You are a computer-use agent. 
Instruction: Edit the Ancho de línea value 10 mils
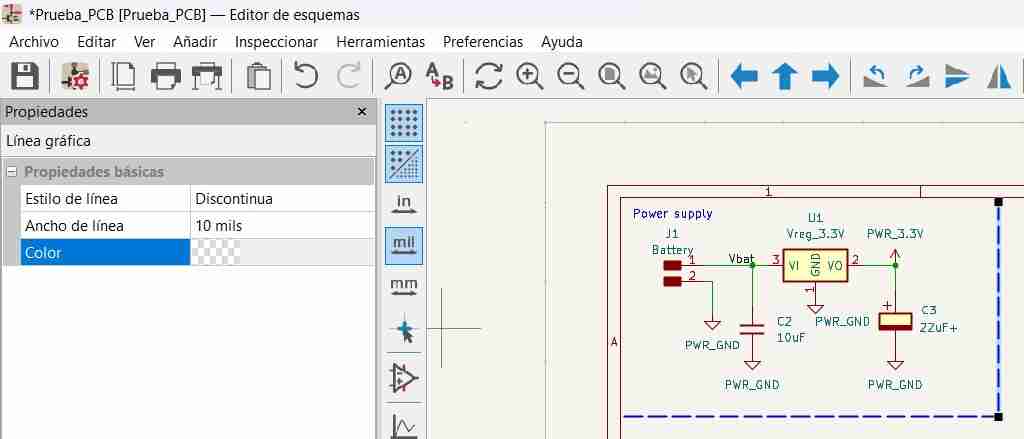282,226
